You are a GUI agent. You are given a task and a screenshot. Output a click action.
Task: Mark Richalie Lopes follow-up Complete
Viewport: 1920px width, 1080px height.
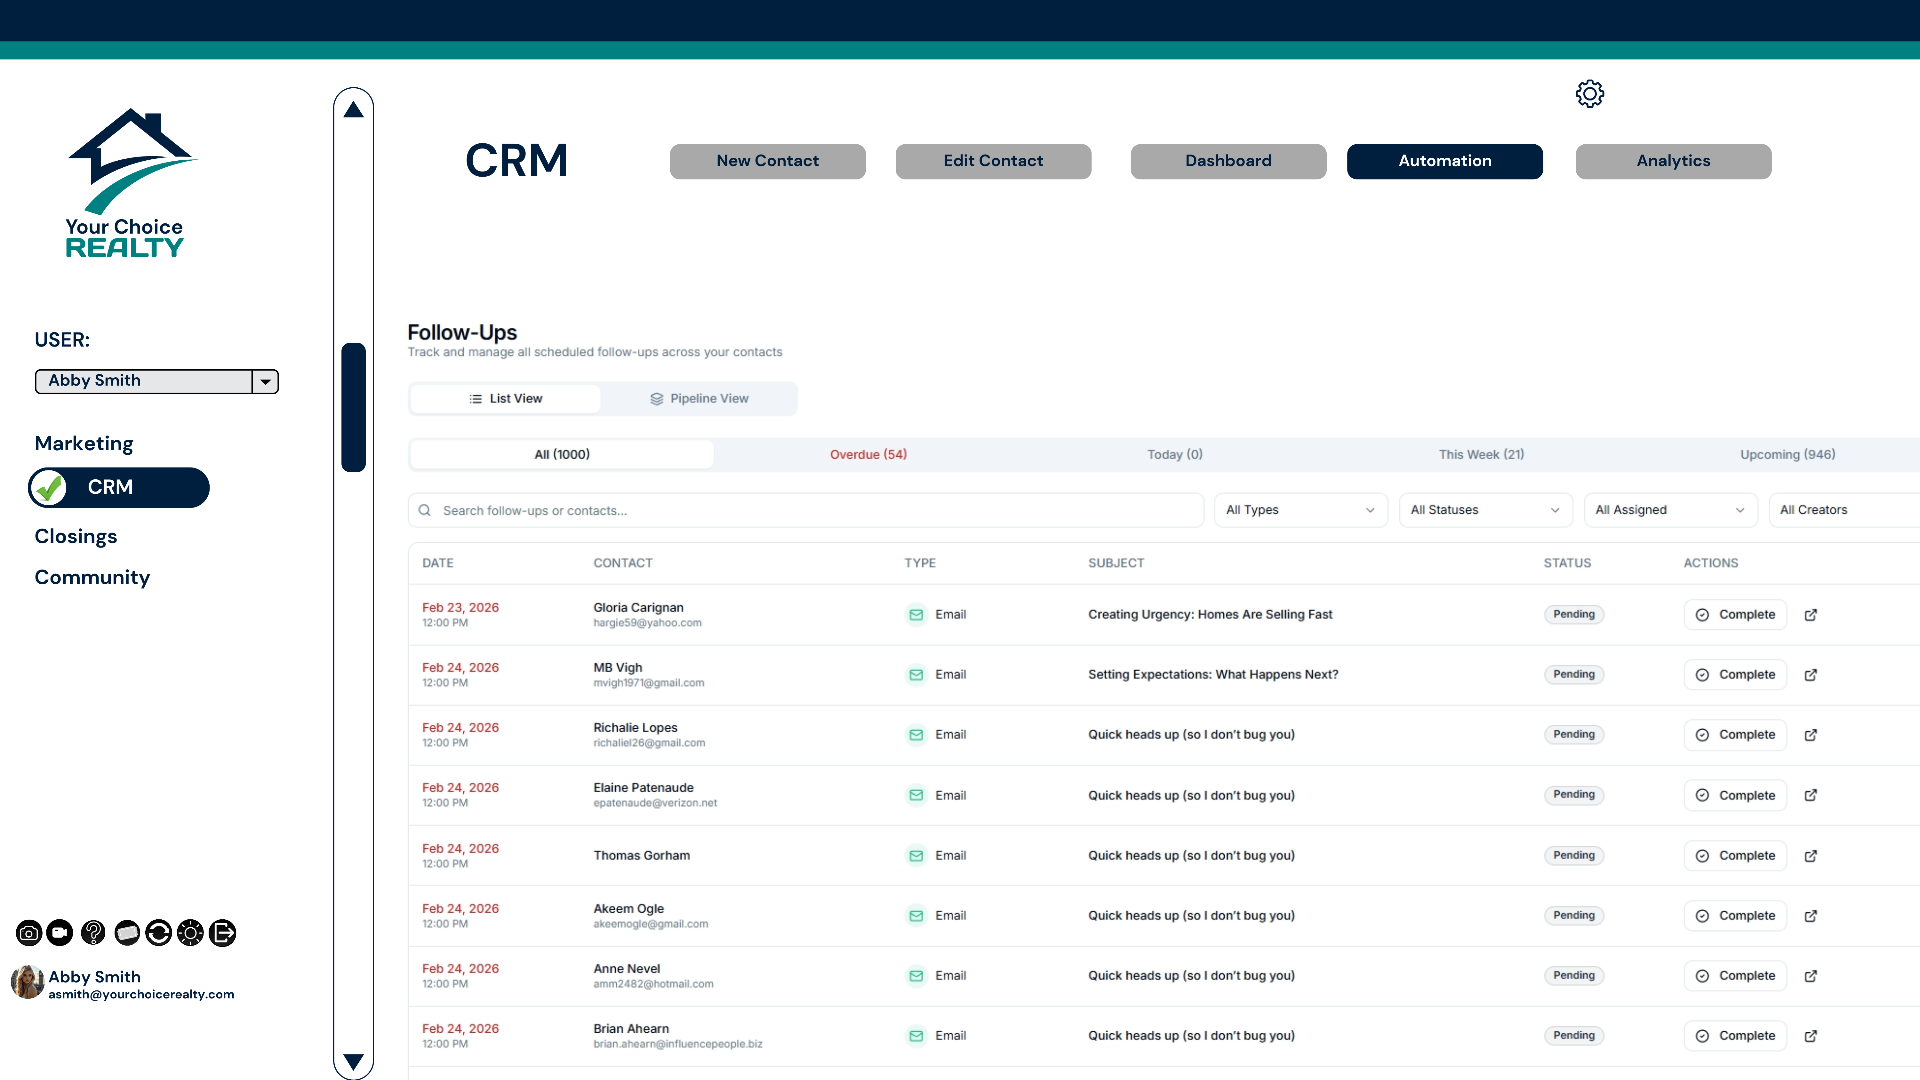(1735, 735)
